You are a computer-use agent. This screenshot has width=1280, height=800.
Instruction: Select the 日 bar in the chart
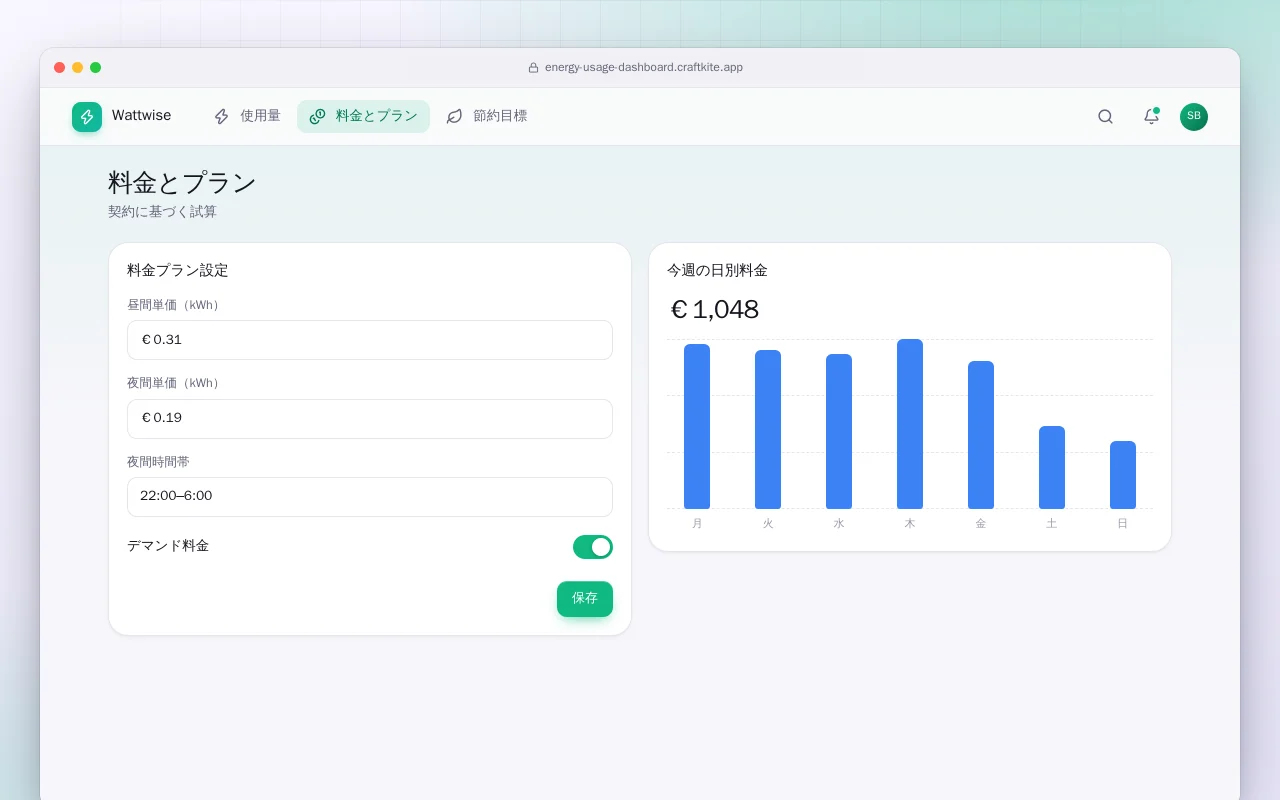coord(1123,475)
